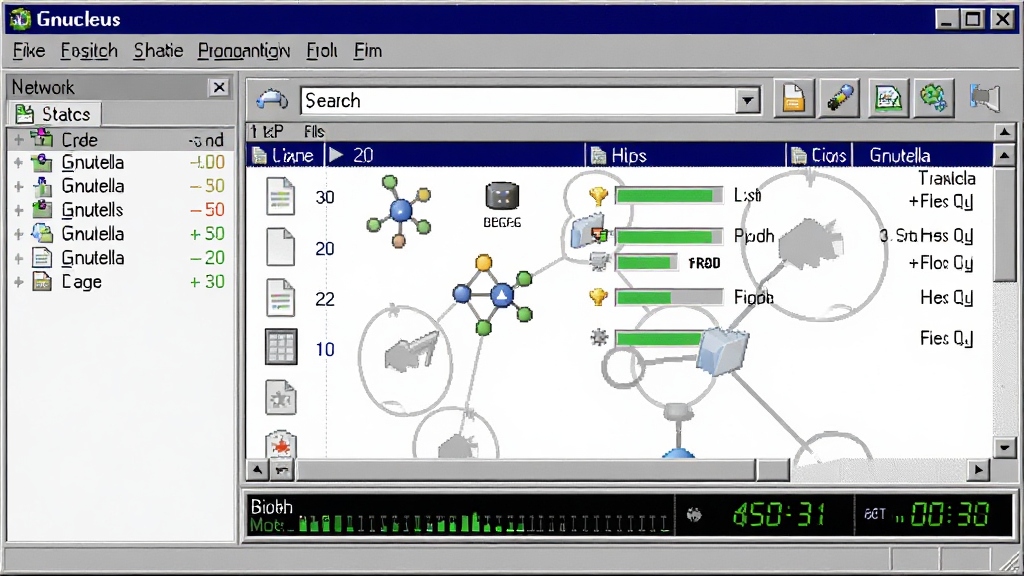Click the gray megaphone toolbar icon
The height and width of the screenshot is (576, 1024).
click(x=985, y=99)
